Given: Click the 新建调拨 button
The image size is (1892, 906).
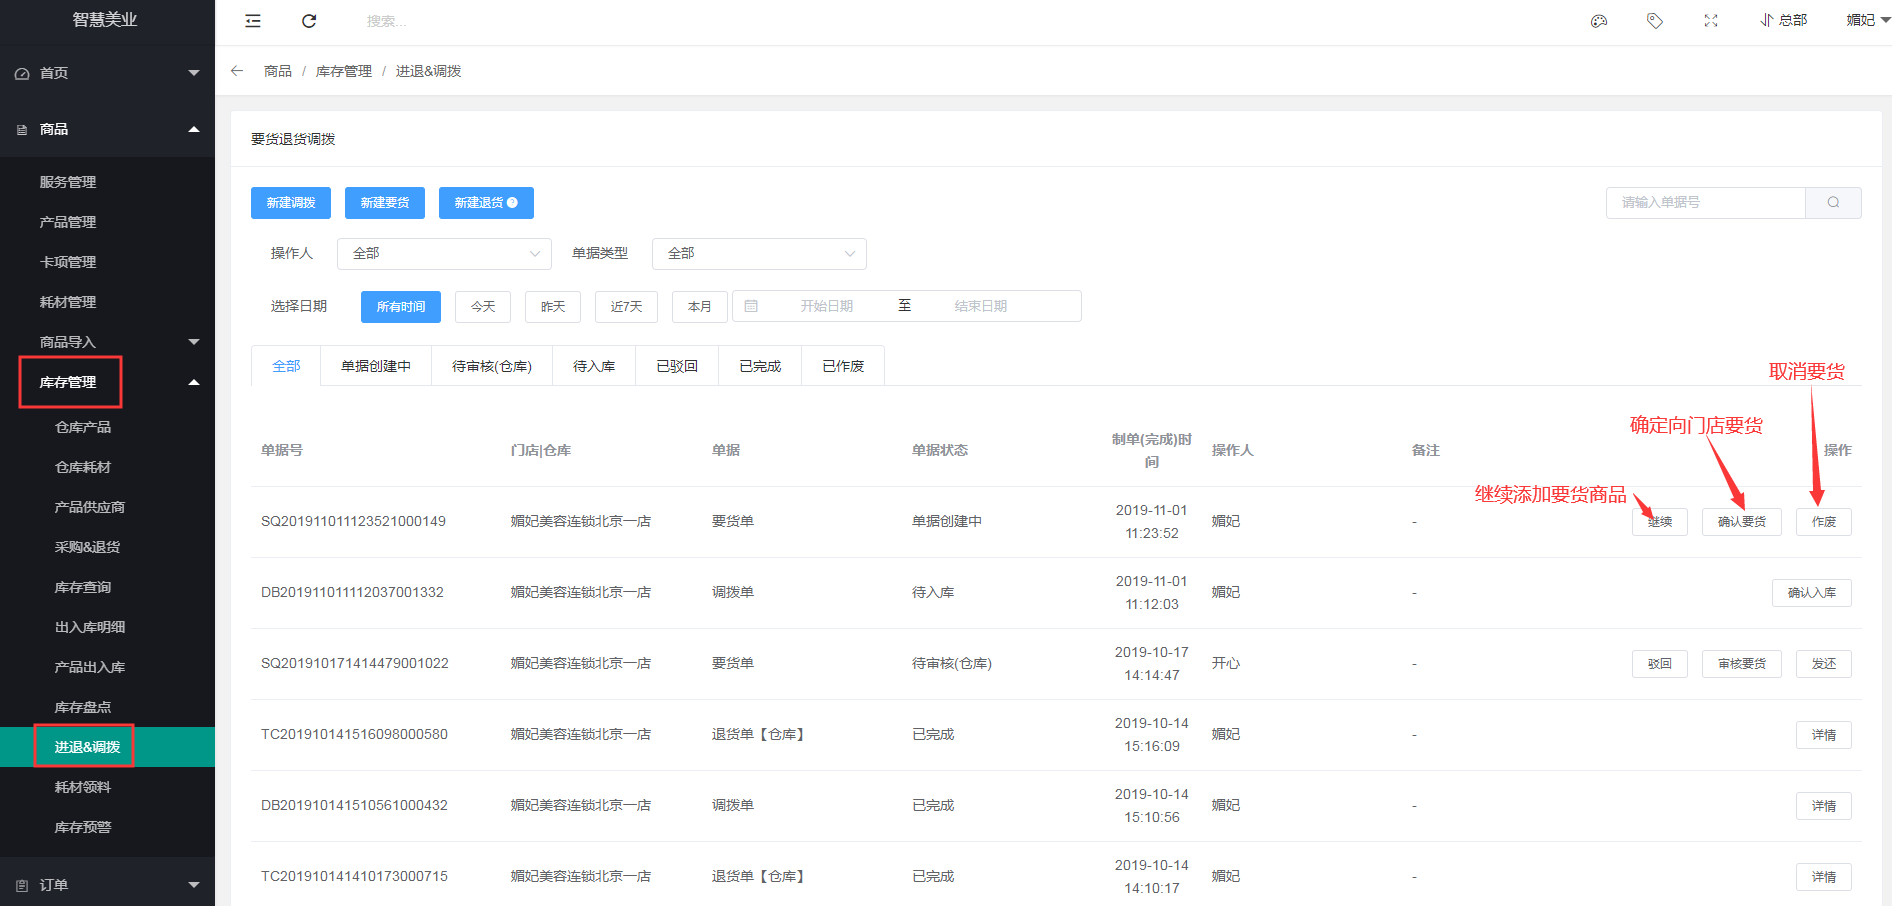Looking at the screenshot, I should tap(291, 203).
